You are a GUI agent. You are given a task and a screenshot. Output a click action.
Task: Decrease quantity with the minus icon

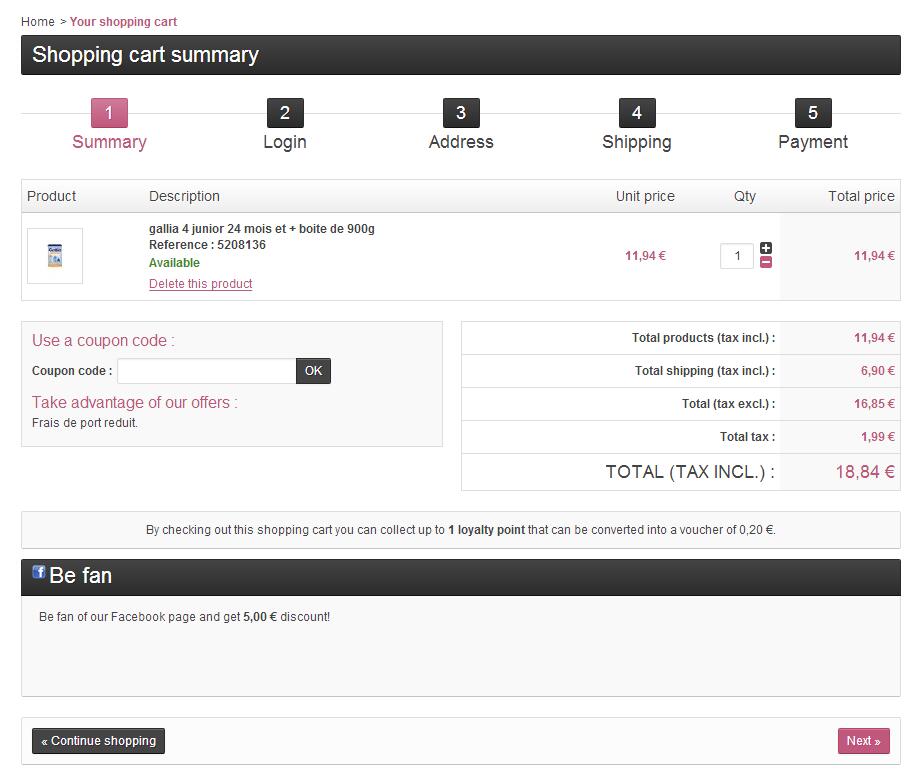(x=766, y=263)
